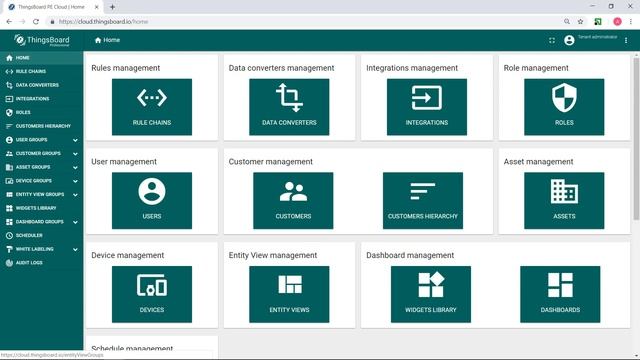Close the ThingsBoard PE Cloud tab
The image size is (640, 360).
tap(96, 7)
